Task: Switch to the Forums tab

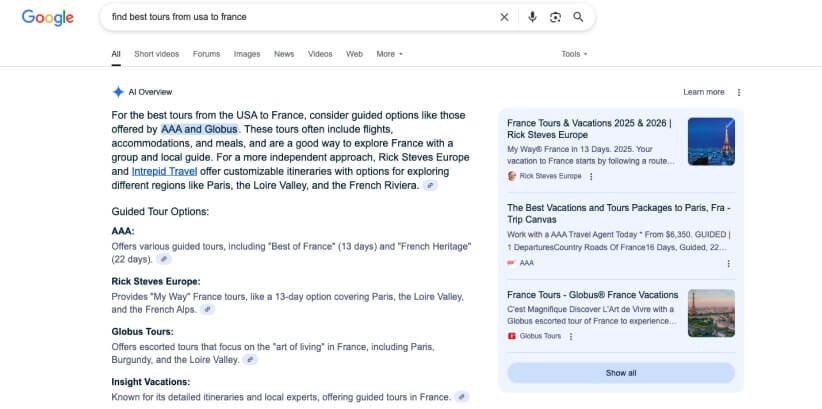Action: click(207, 54)
